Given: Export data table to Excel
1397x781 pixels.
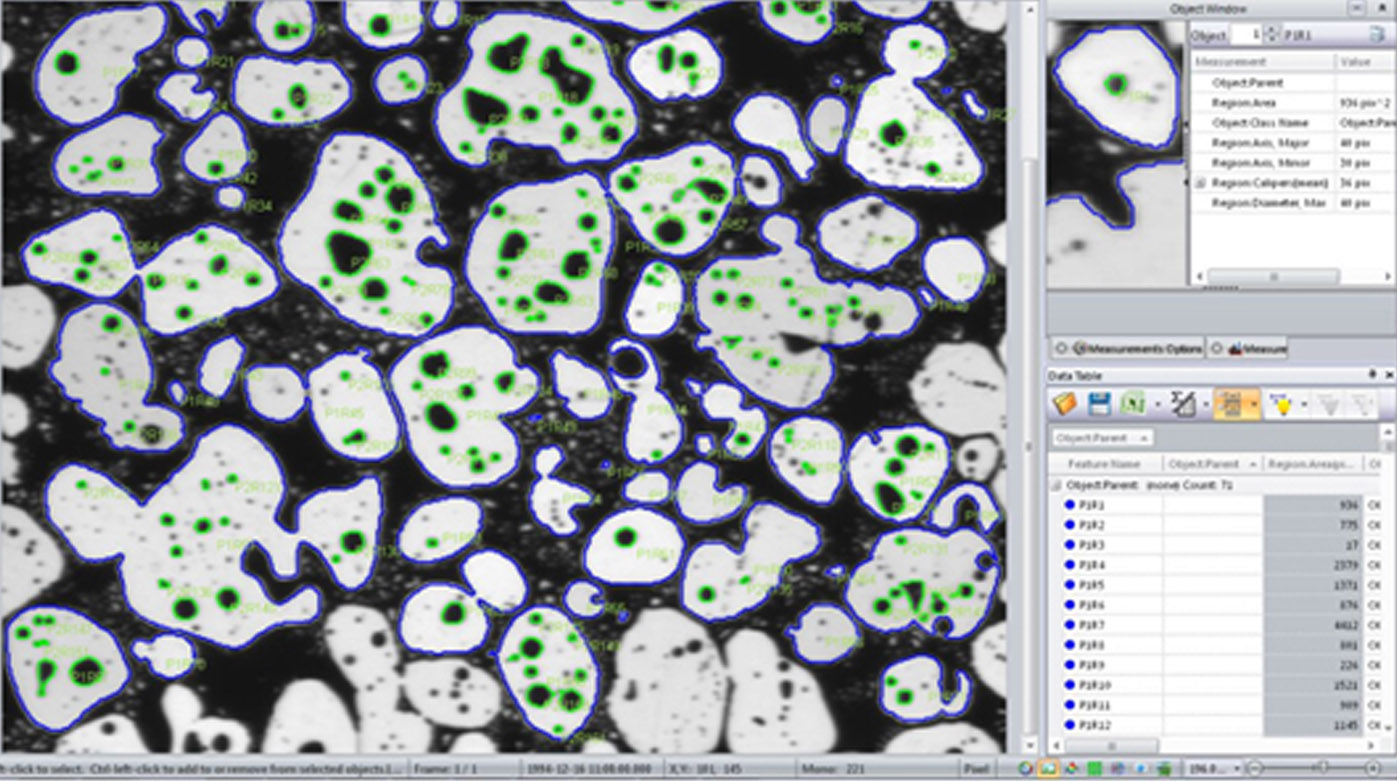Looking at the screenshot, I should coord(1132,403).
